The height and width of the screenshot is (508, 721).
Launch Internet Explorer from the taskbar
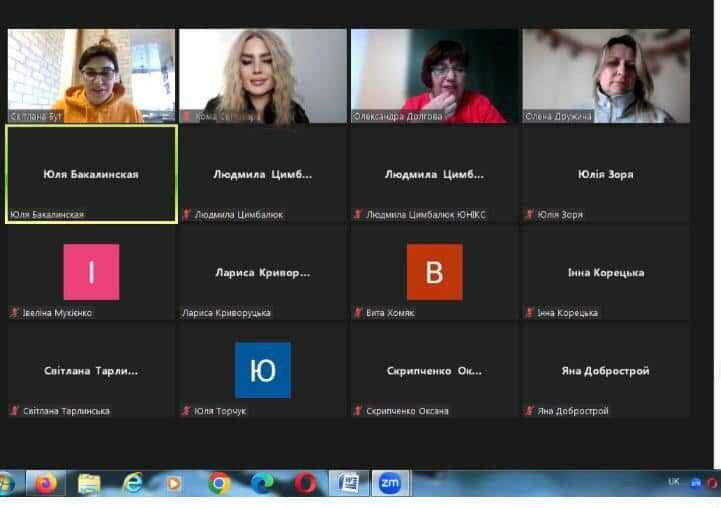(132, 484)
